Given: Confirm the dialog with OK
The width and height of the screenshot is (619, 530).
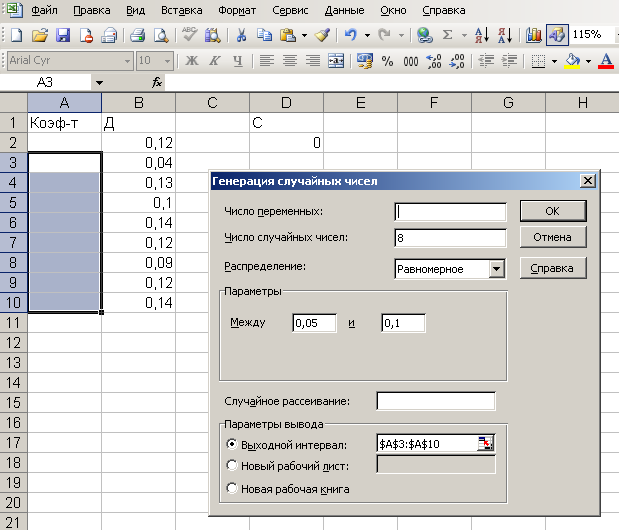Looking at the screenshot, I should coord(553,211).
